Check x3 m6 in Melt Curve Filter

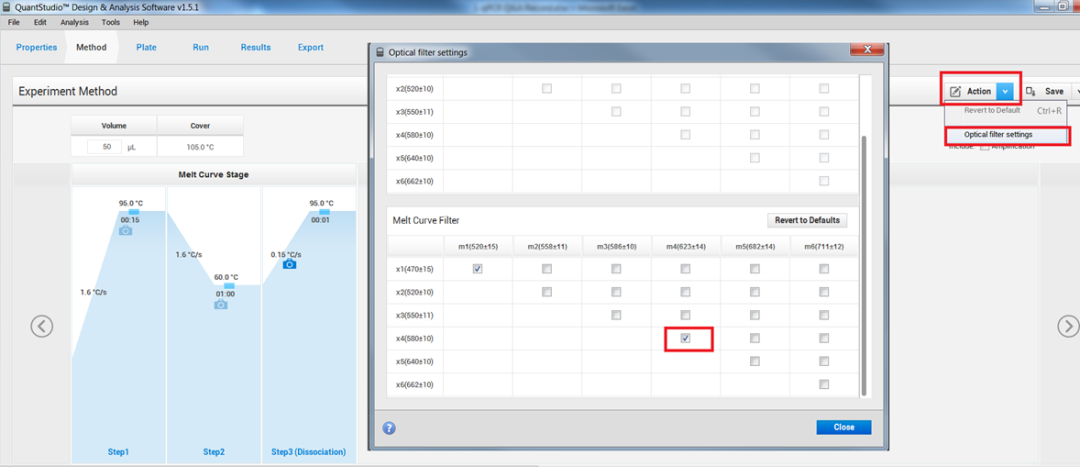824,315
